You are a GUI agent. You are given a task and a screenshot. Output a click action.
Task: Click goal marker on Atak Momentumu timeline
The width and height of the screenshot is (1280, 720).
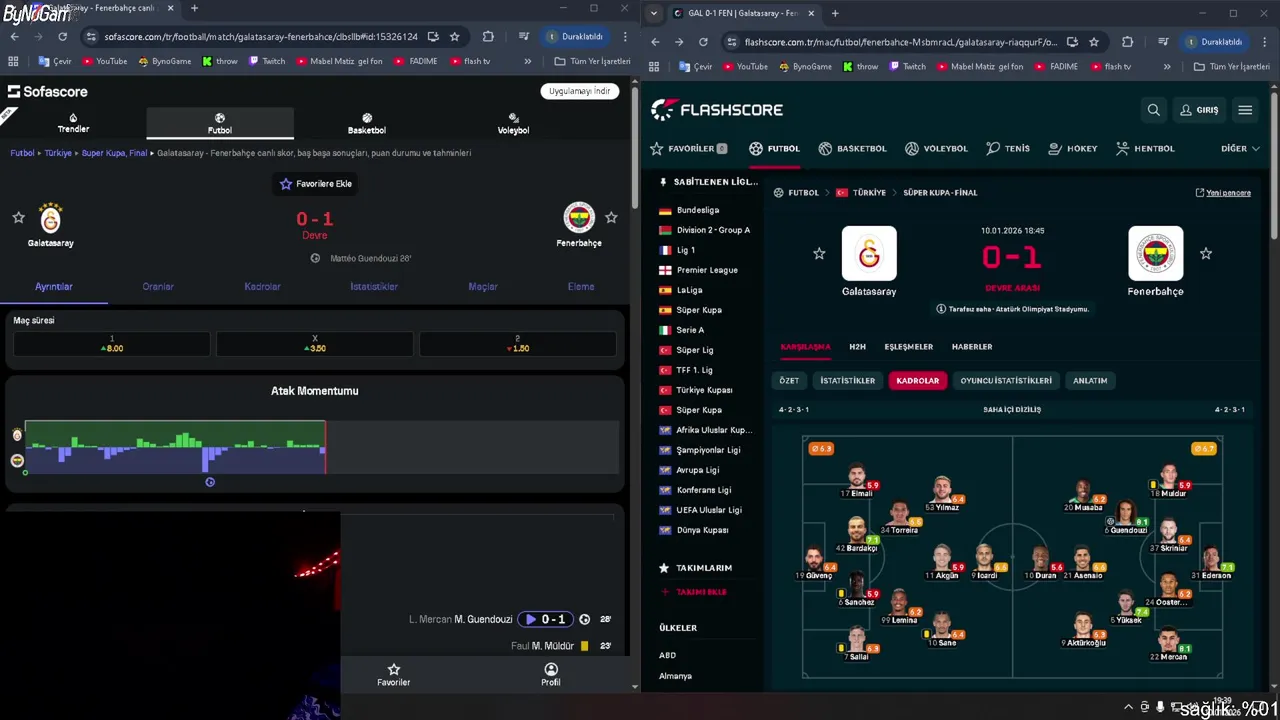(210, 482)
